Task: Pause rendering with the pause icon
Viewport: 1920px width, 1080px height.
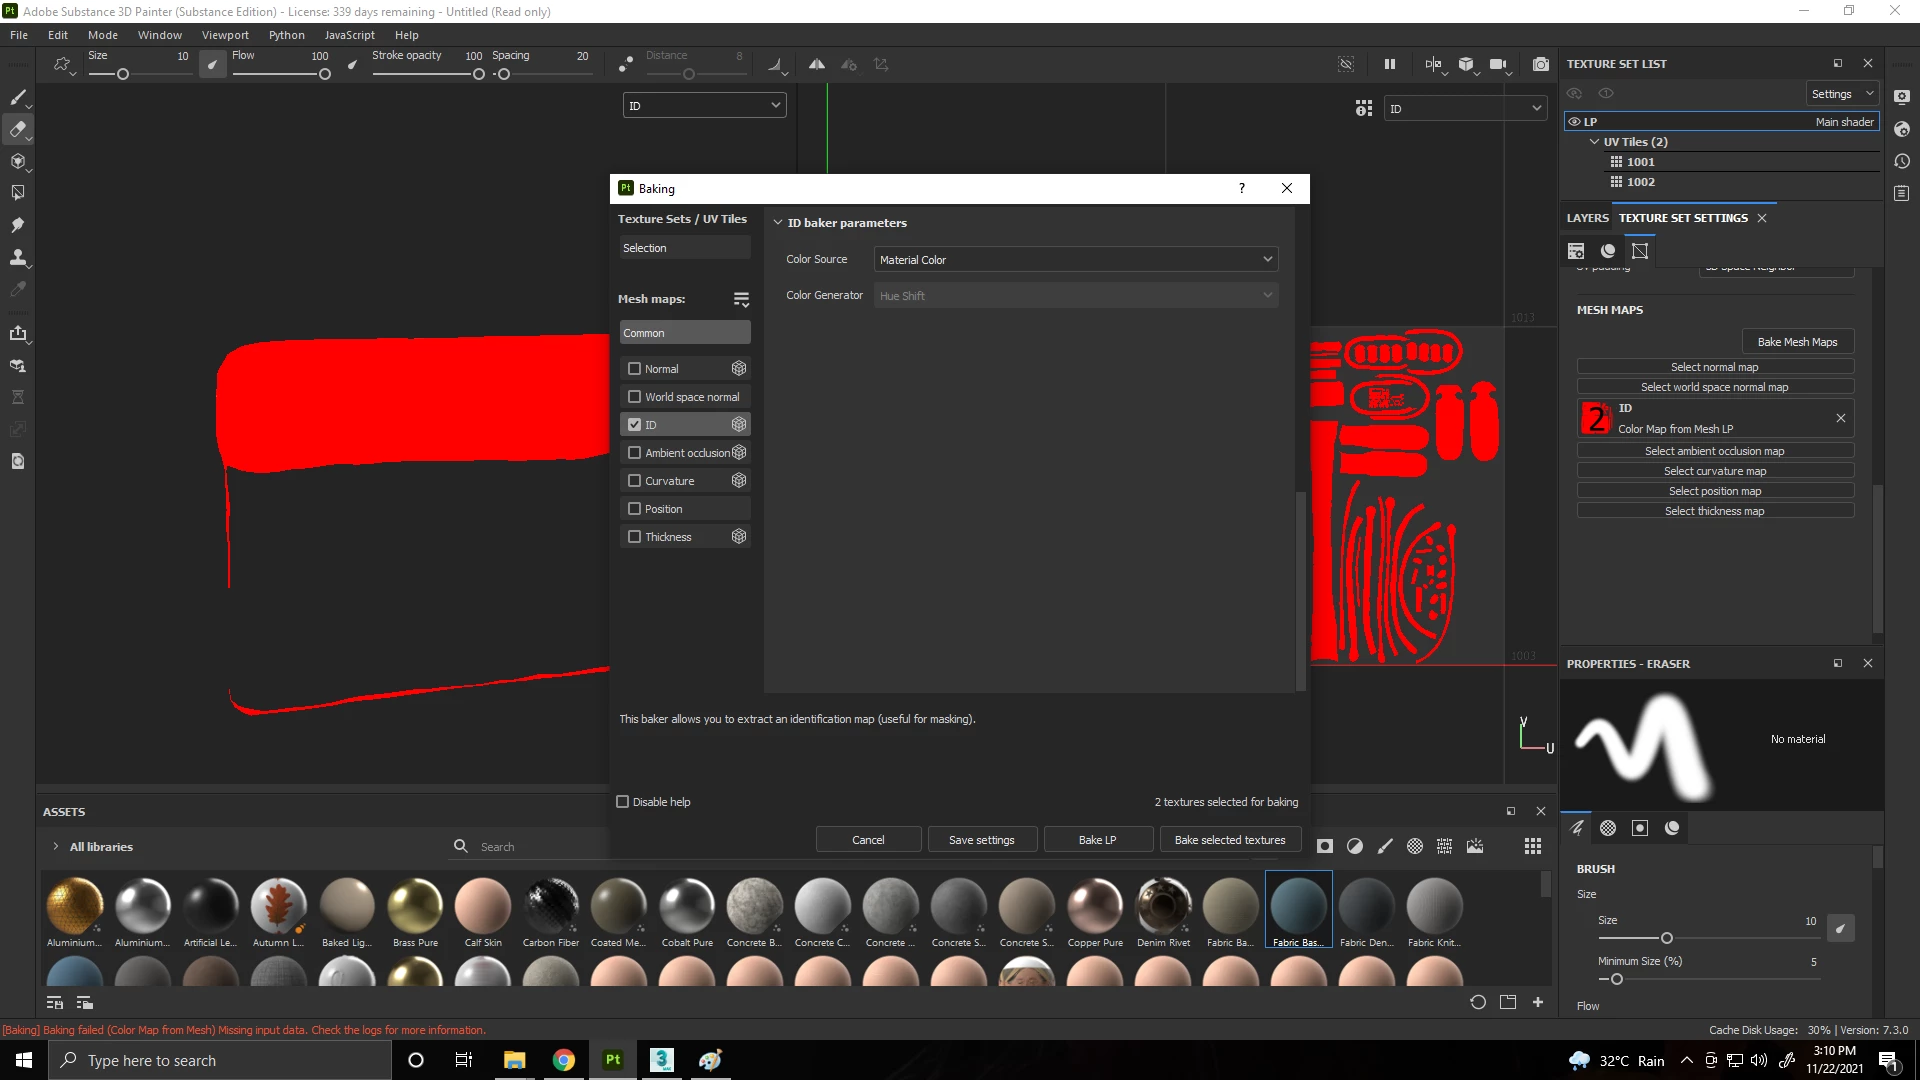Action: (x=1389, y=64)
